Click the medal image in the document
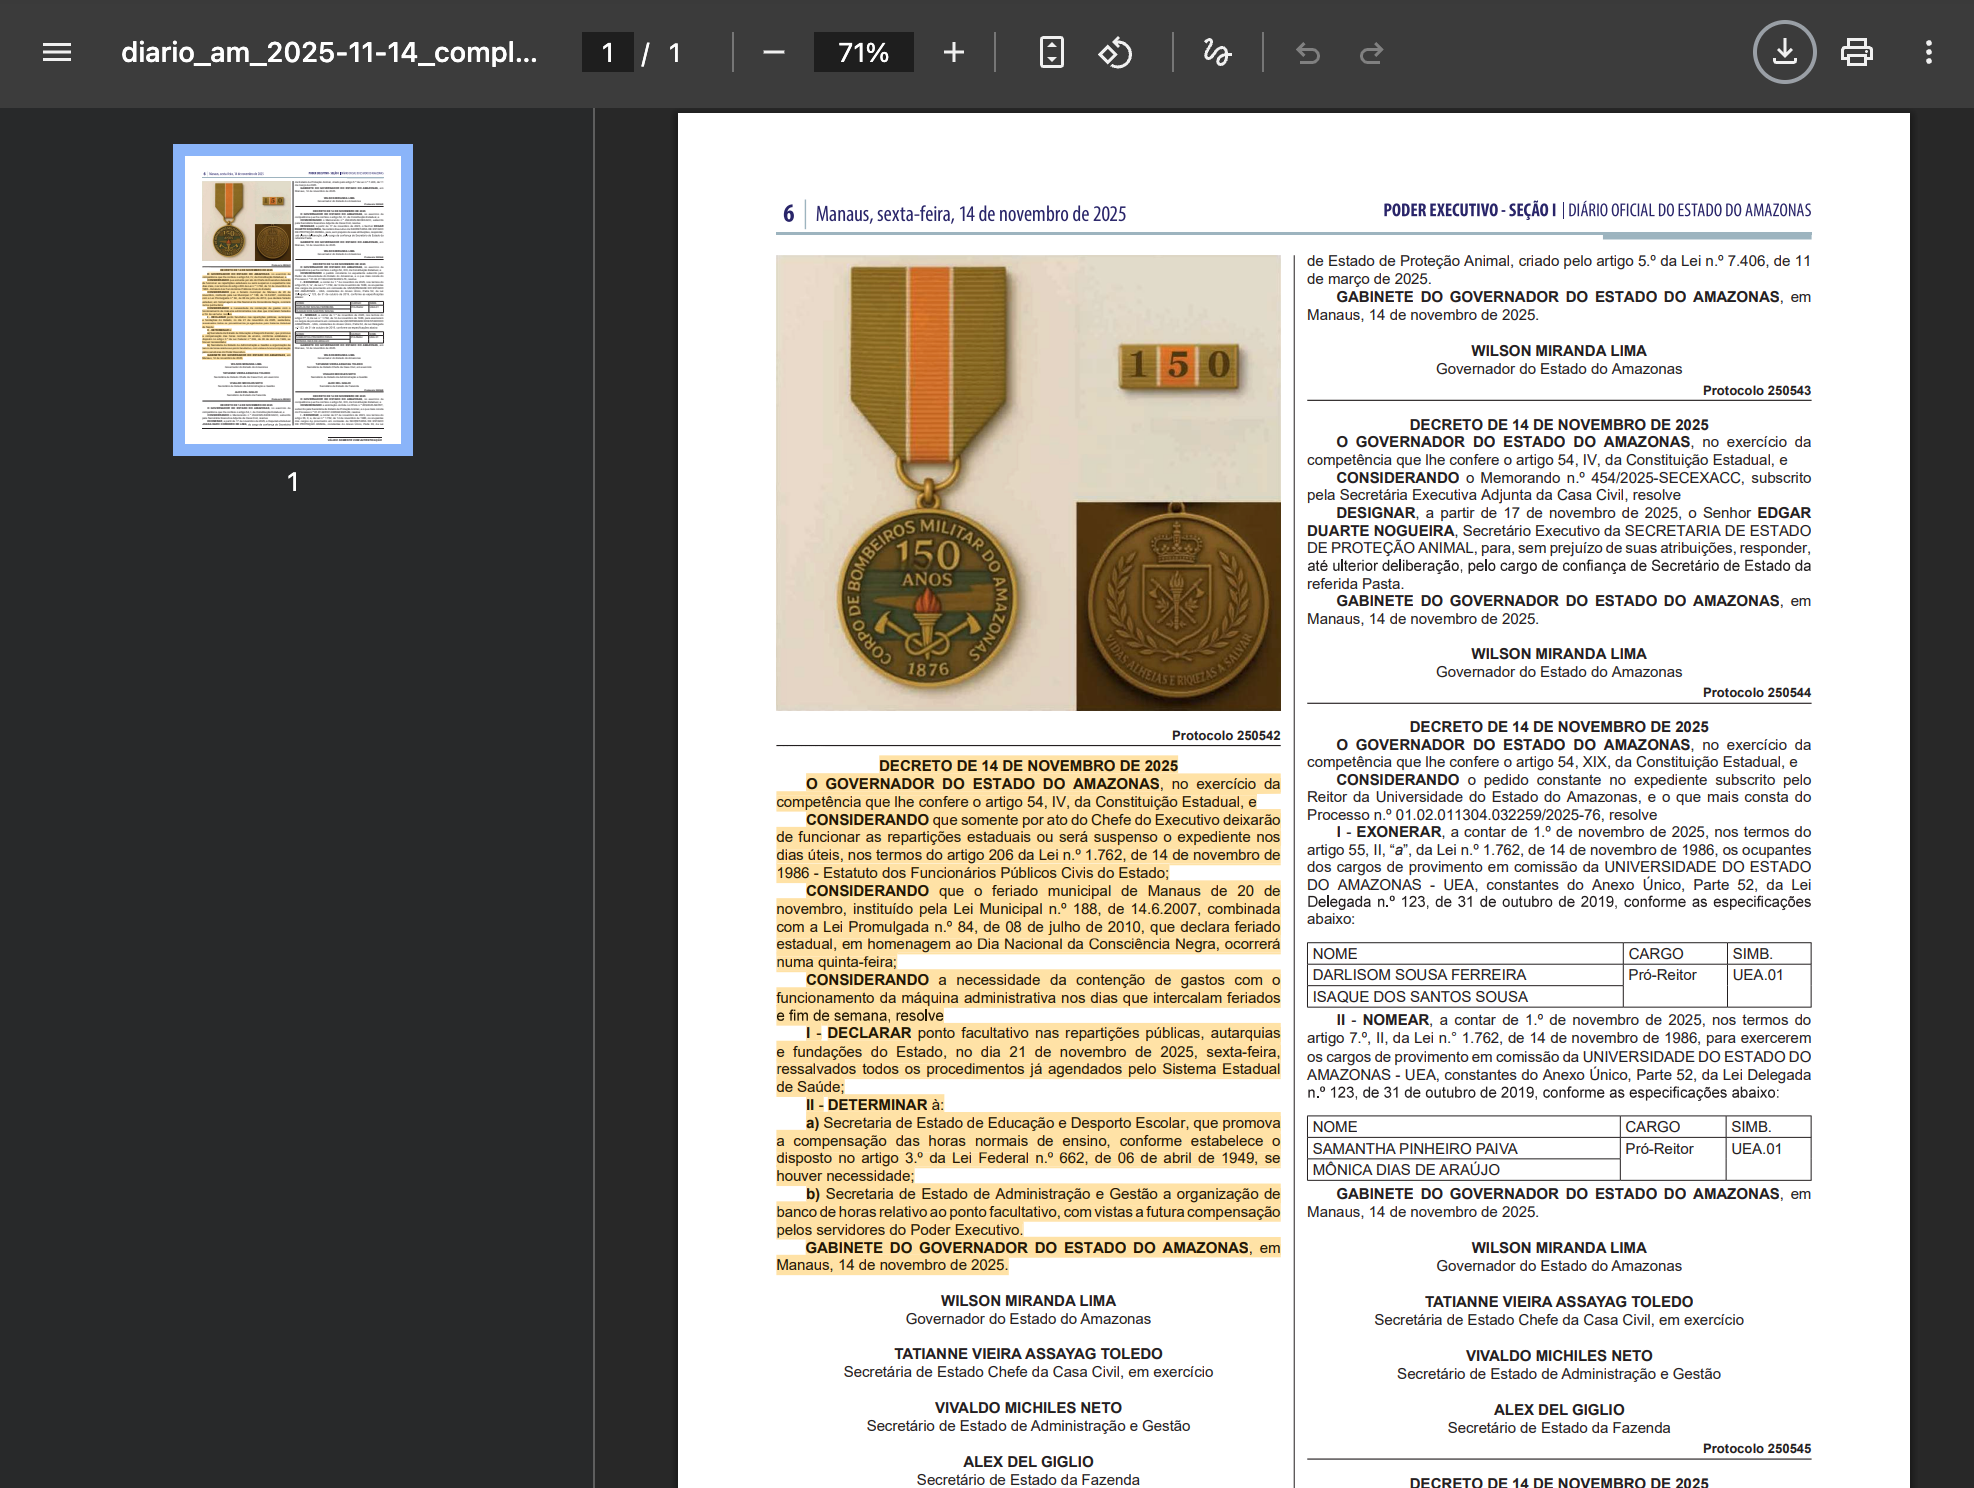The width and height of the screenshot is (1974, 1488). [x=1028, y=482]
